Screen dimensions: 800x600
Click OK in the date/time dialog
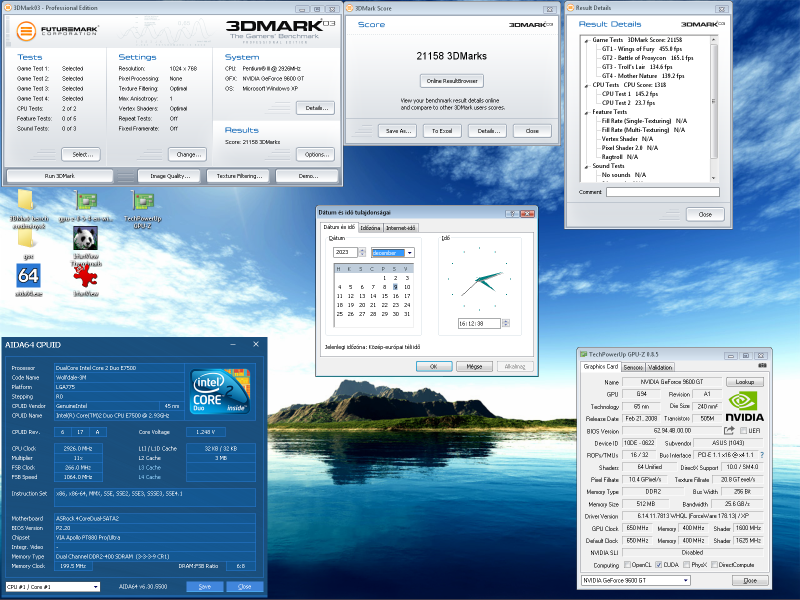pos(434,366)
